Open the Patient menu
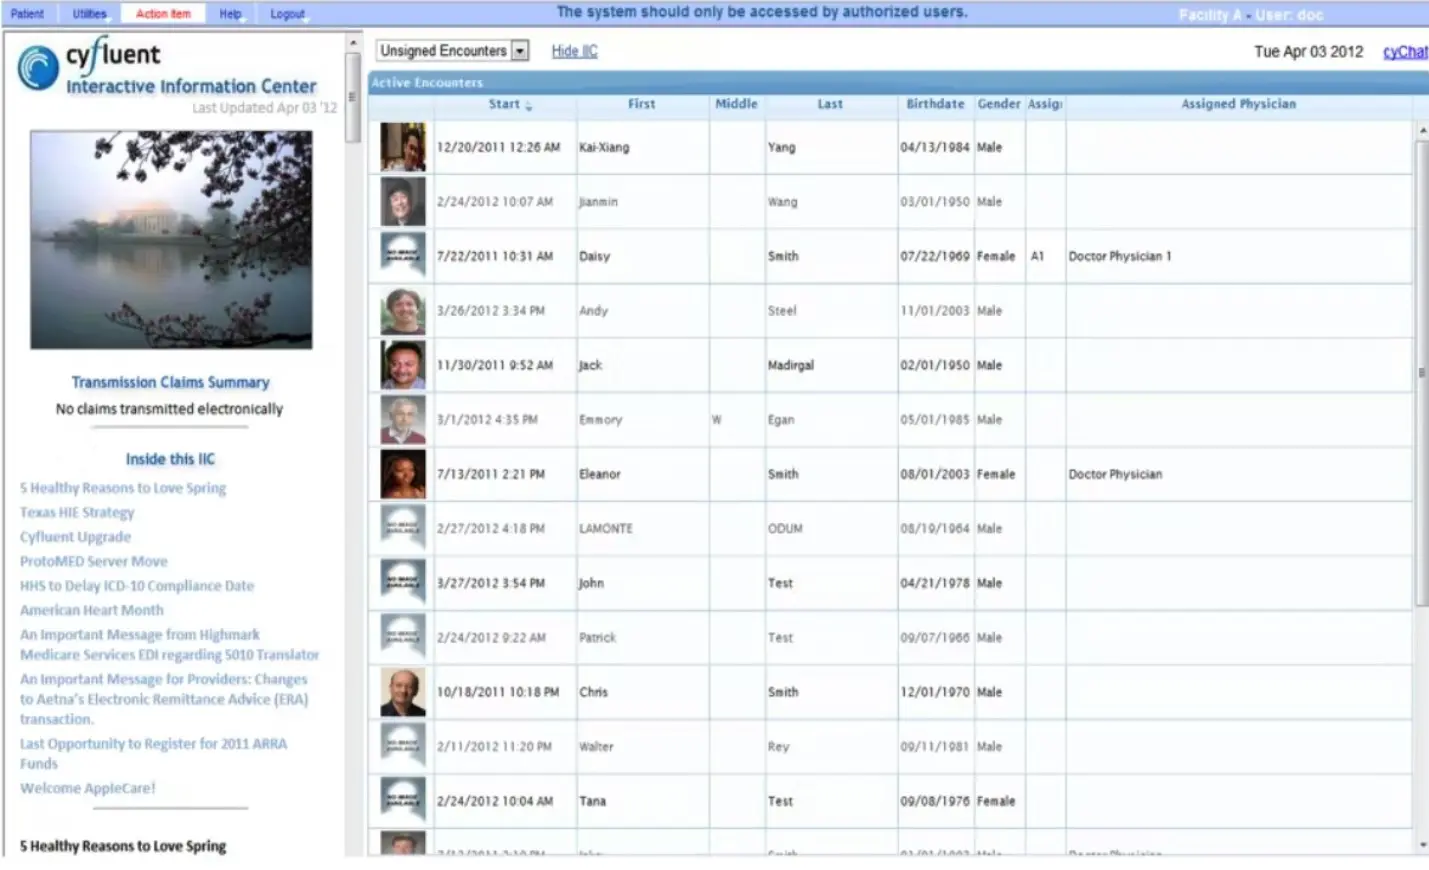This screenshot has height=870, width=1429. click(27, 13)
